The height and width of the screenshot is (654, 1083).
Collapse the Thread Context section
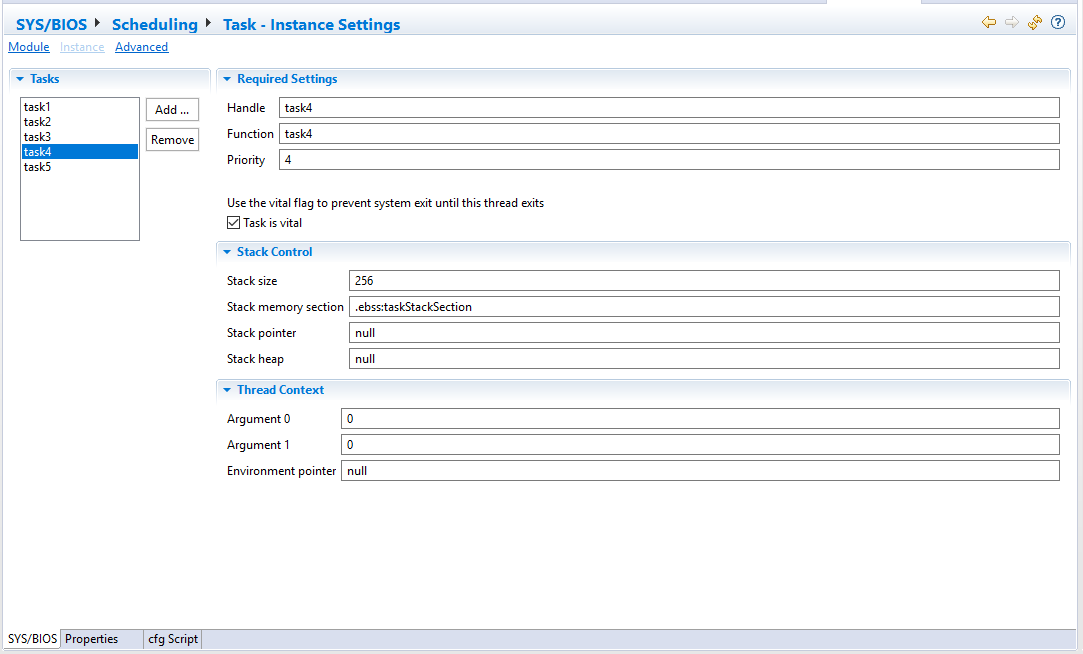tap(227, 390)
